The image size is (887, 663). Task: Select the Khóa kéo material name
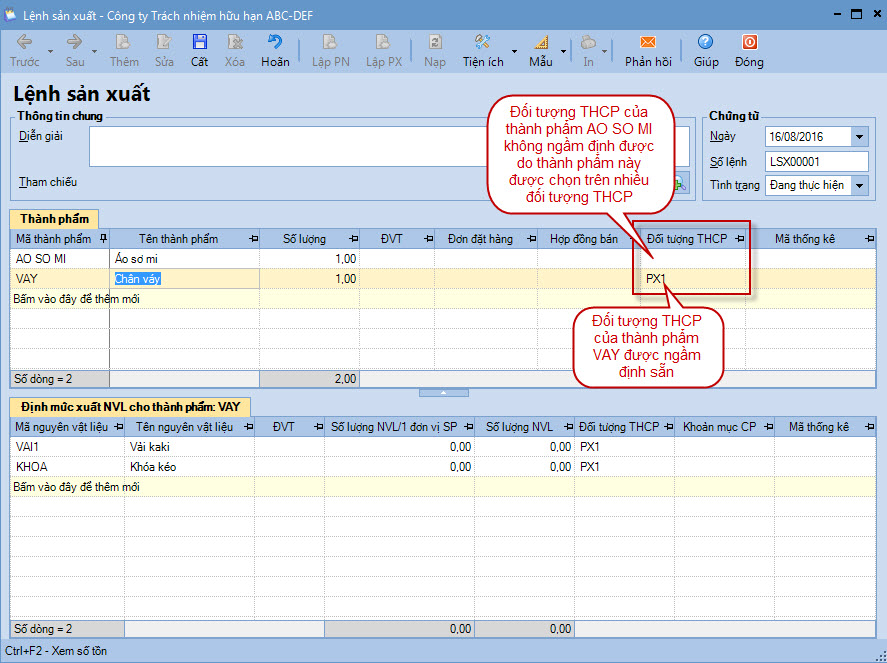190,467
